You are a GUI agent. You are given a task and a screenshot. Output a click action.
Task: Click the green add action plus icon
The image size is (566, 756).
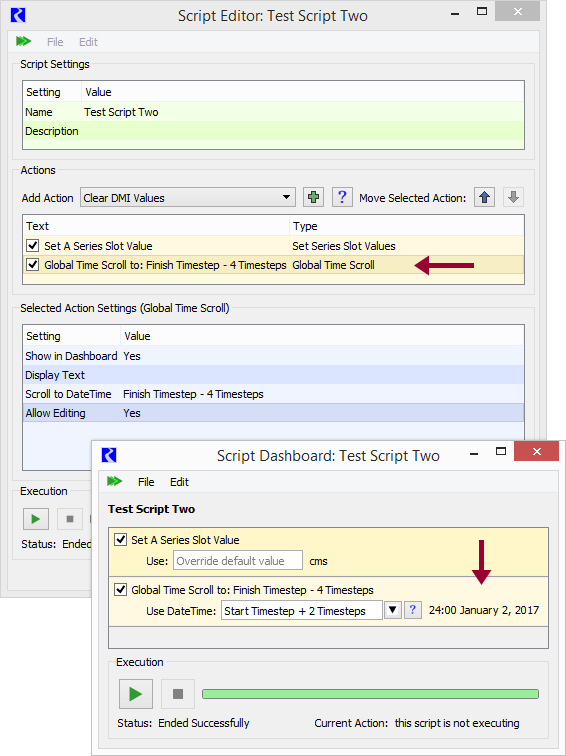pyautogui.click(x=313, y=197)
